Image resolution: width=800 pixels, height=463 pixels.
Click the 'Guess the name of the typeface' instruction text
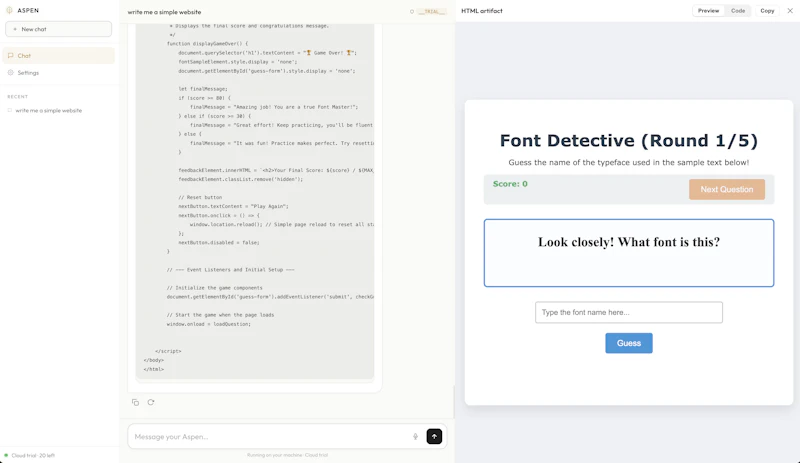pos(629,162)
